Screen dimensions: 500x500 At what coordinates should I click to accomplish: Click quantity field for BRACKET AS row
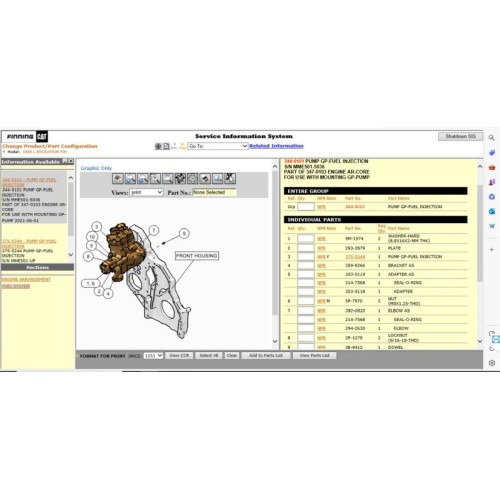point(306,265)
